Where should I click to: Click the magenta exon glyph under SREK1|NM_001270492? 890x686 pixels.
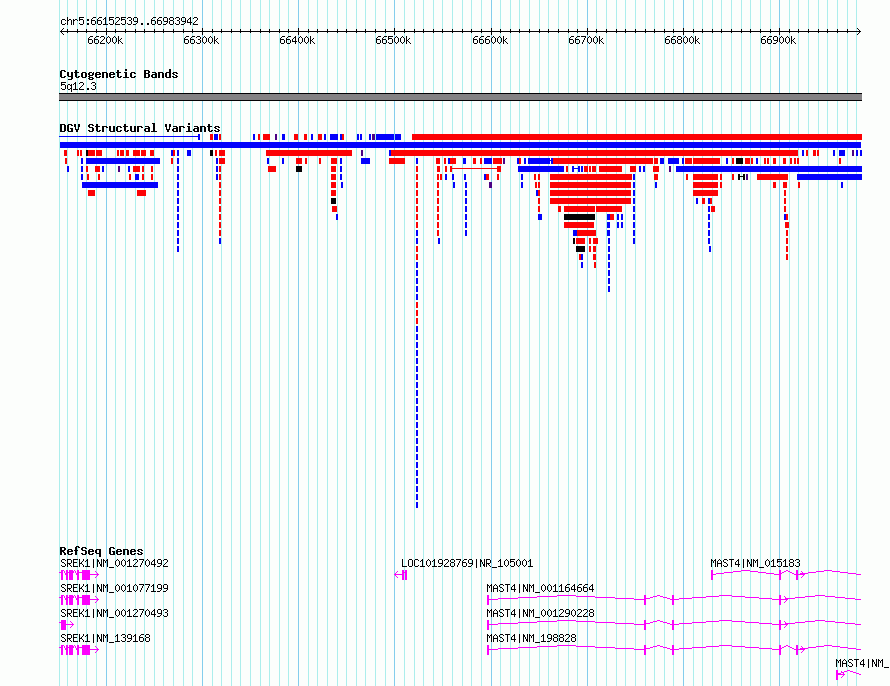pyautogui.click(x=79, y=575)
